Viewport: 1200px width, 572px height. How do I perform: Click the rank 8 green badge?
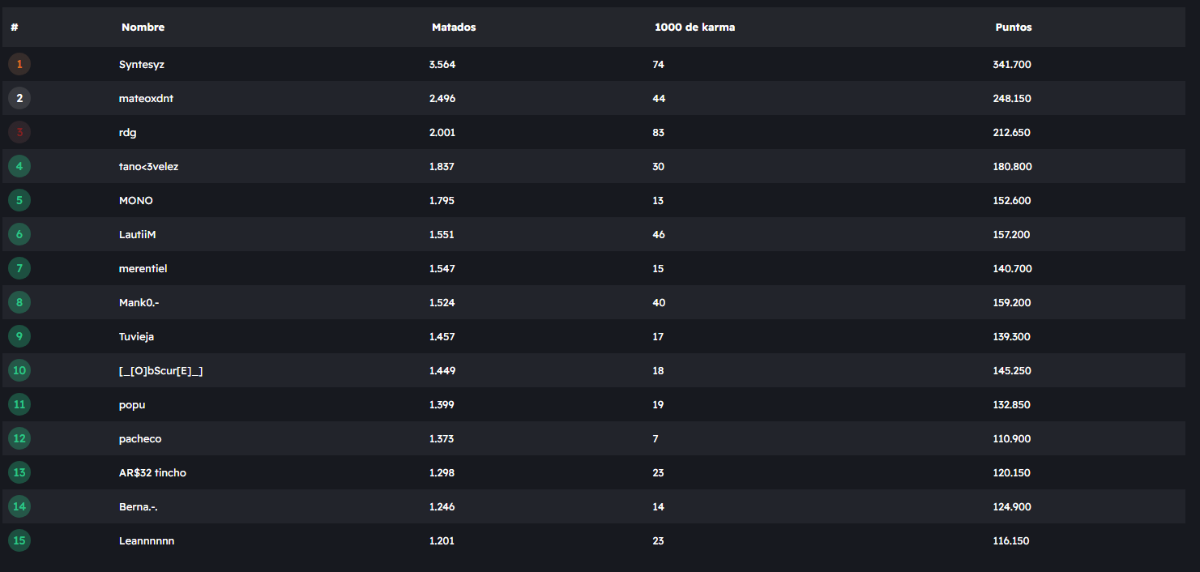pos(19,302)
